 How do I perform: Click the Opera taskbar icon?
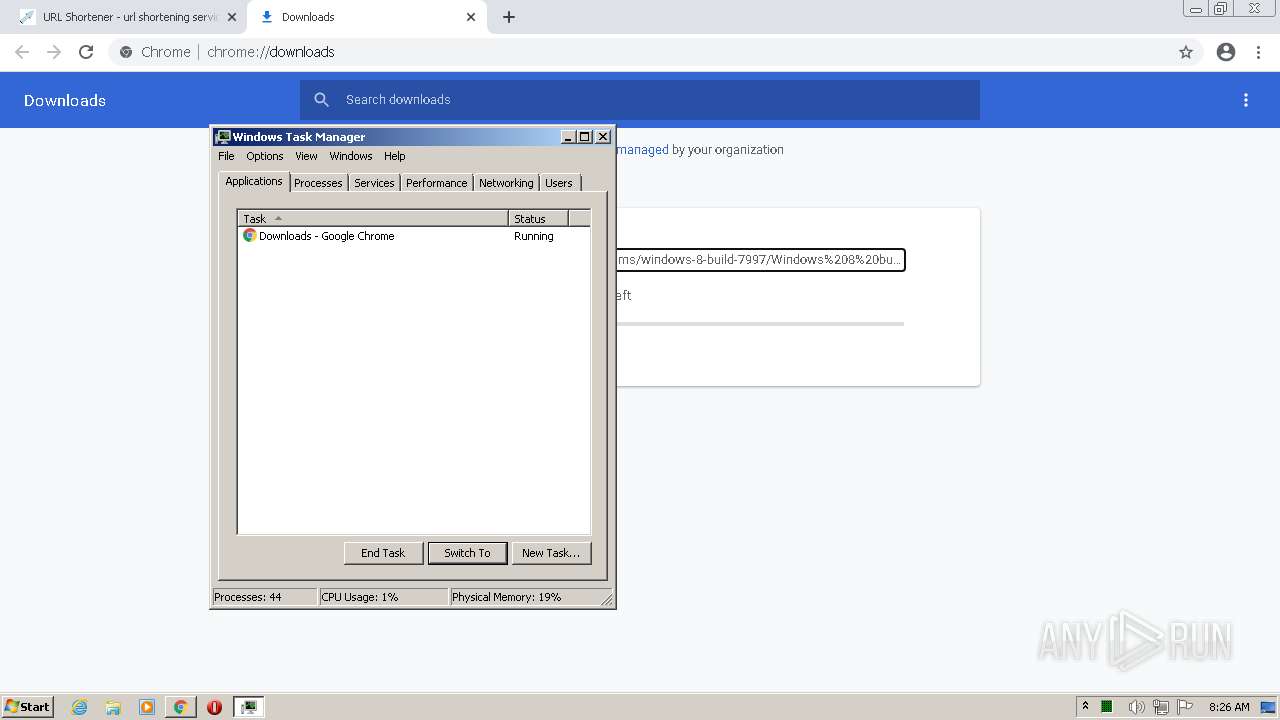(214, 707)
